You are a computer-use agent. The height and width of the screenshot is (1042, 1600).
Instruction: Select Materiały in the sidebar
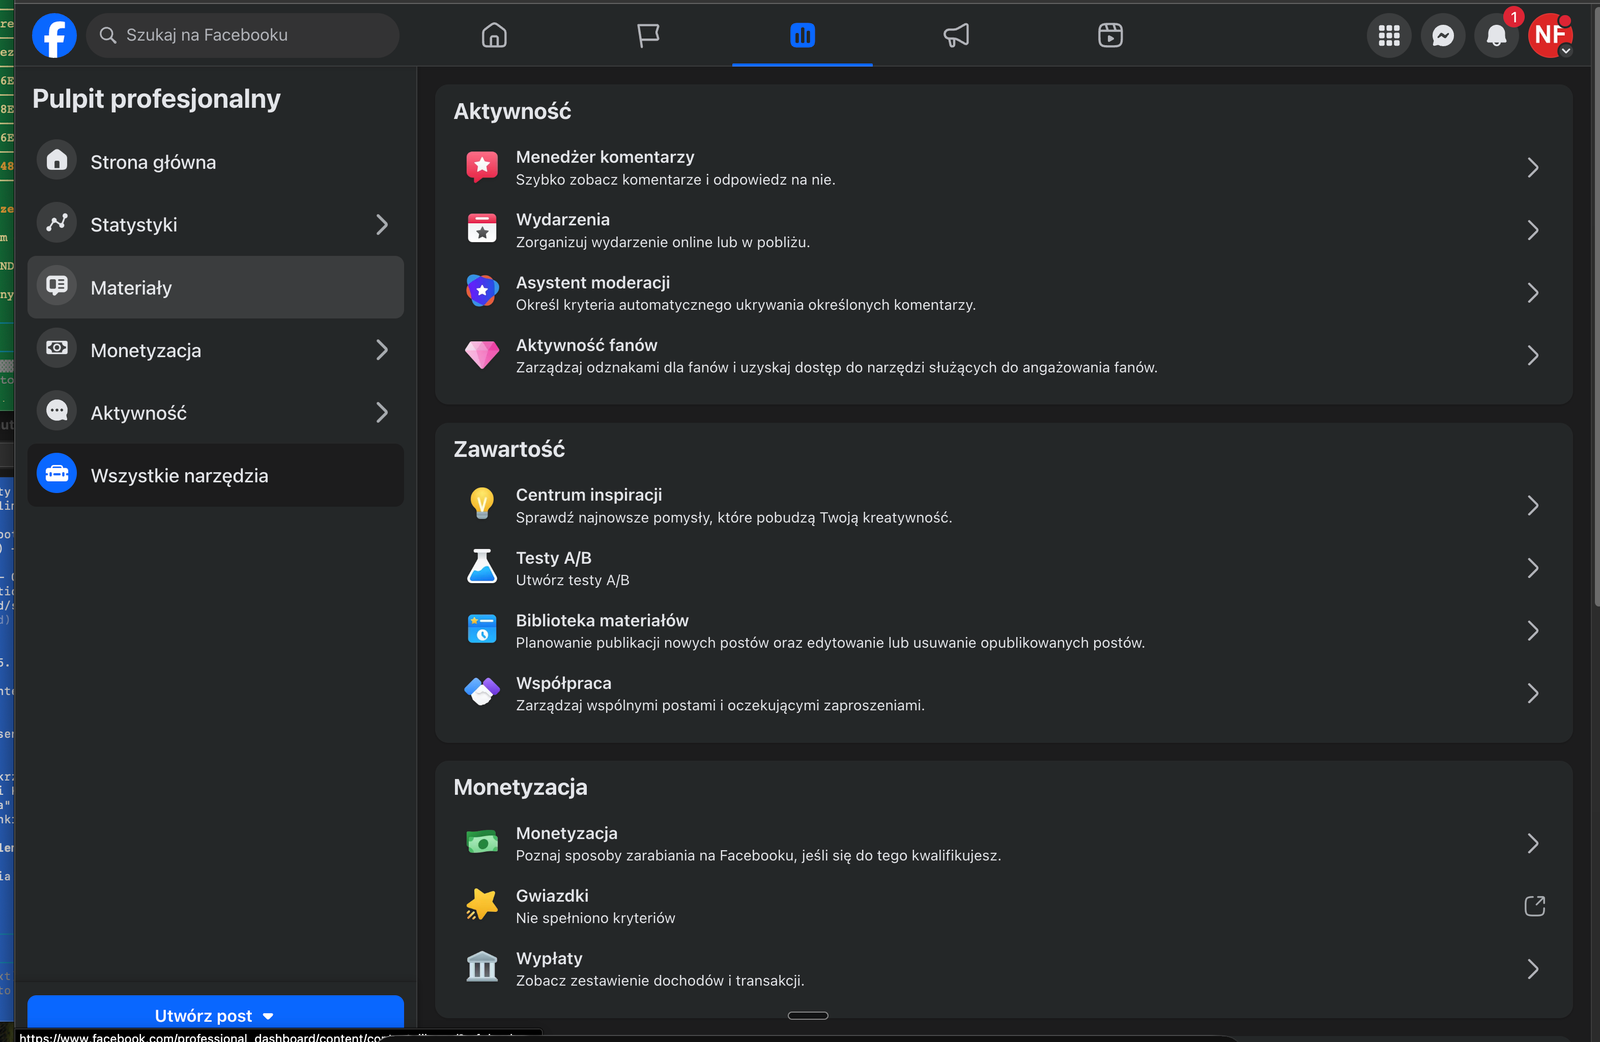coord(215,288)
